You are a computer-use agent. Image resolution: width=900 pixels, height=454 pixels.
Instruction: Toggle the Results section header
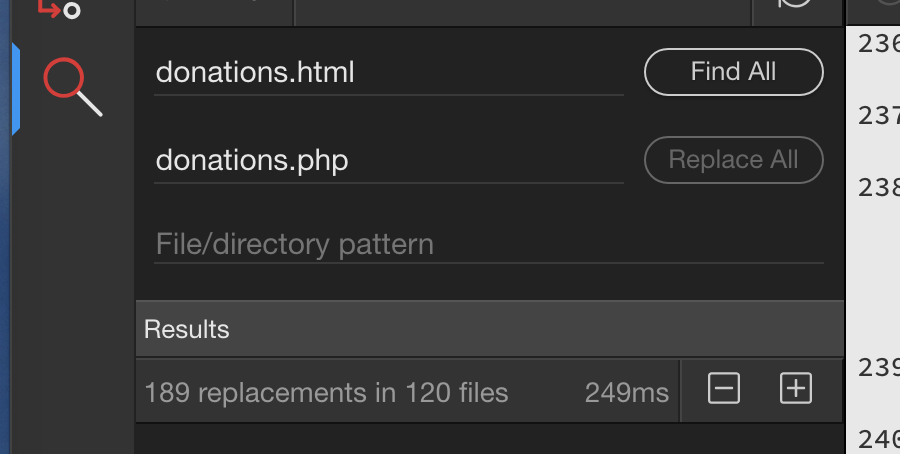pyautogui.click(x=490, y=329)
